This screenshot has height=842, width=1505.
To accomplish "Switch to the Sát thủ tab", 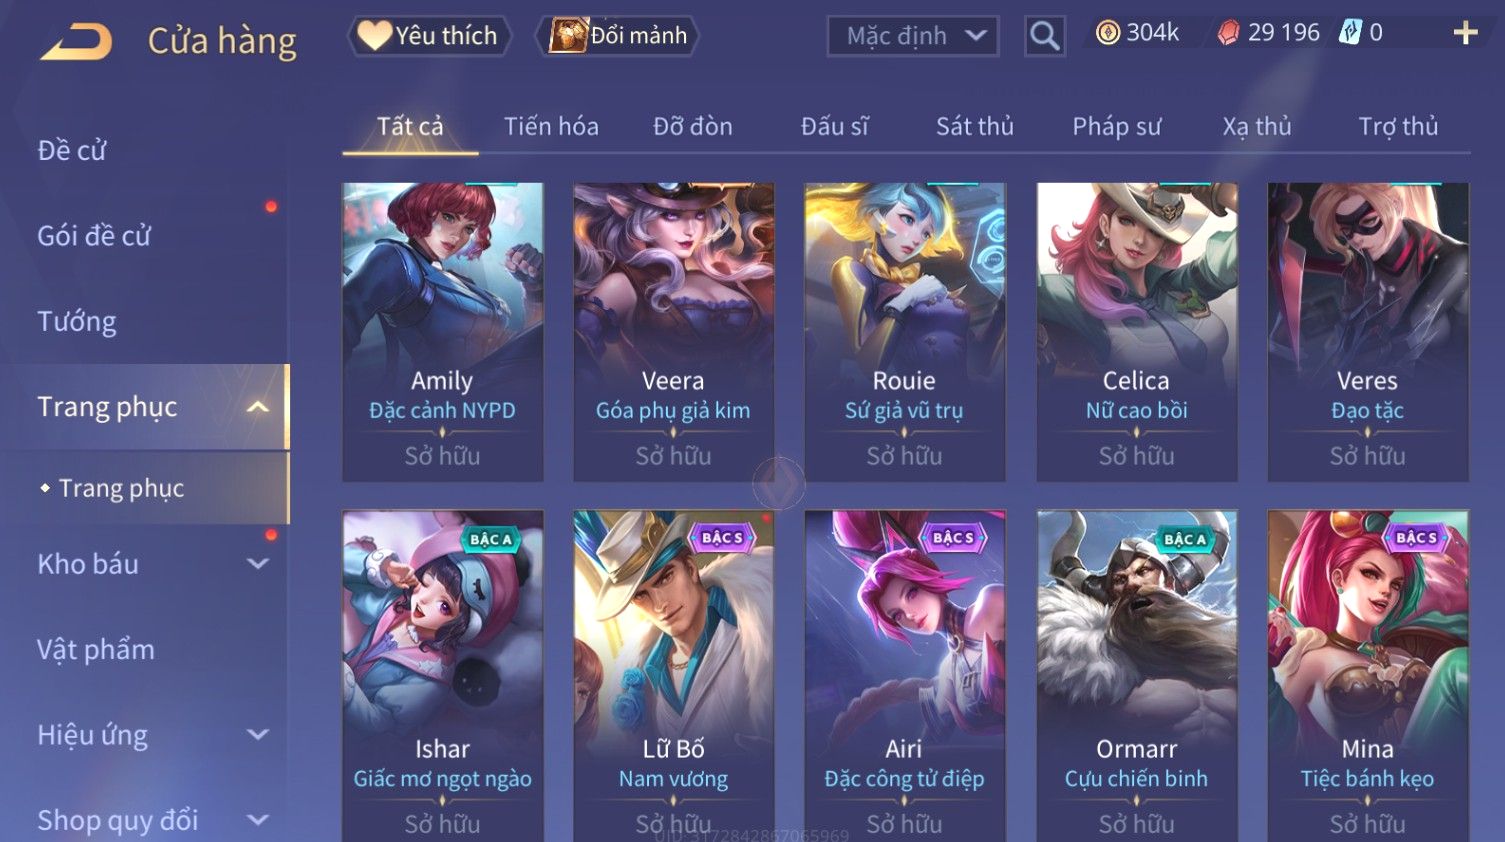I will coord(974,127).
